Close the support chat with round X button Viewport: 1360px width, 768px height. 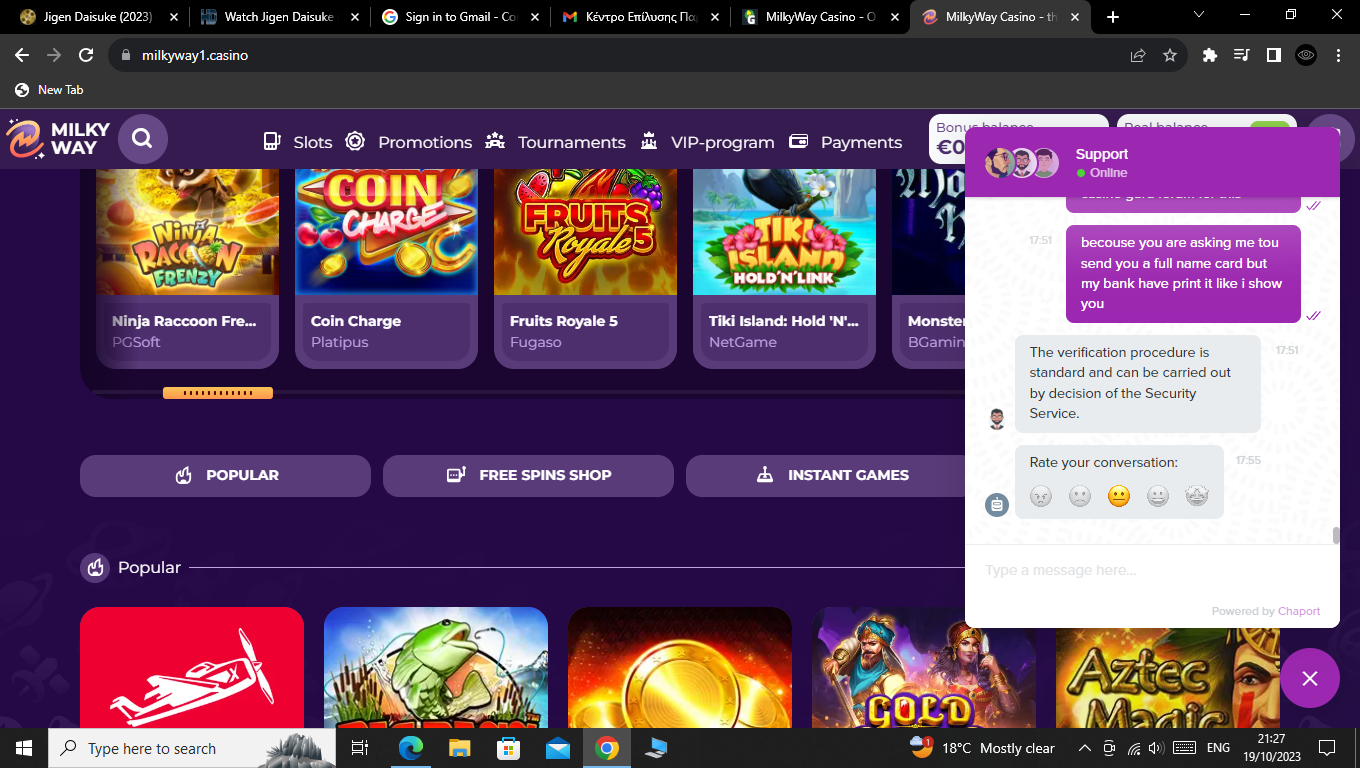tap(1310, 678)
